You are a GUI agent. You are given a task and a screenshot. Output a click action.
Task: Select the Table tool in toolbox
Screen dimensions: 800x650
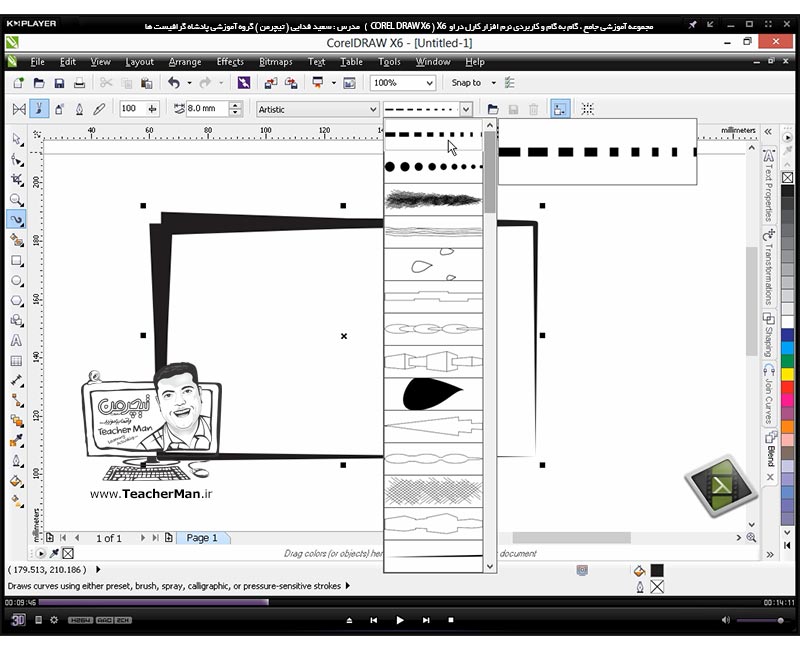point(17,361)
